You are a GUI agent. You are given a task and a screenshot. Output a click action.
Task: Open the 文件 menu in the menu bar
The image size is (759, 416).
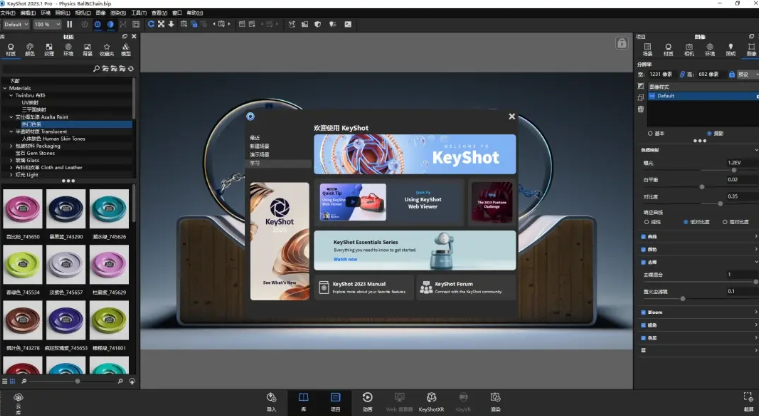tap(7, 12)
